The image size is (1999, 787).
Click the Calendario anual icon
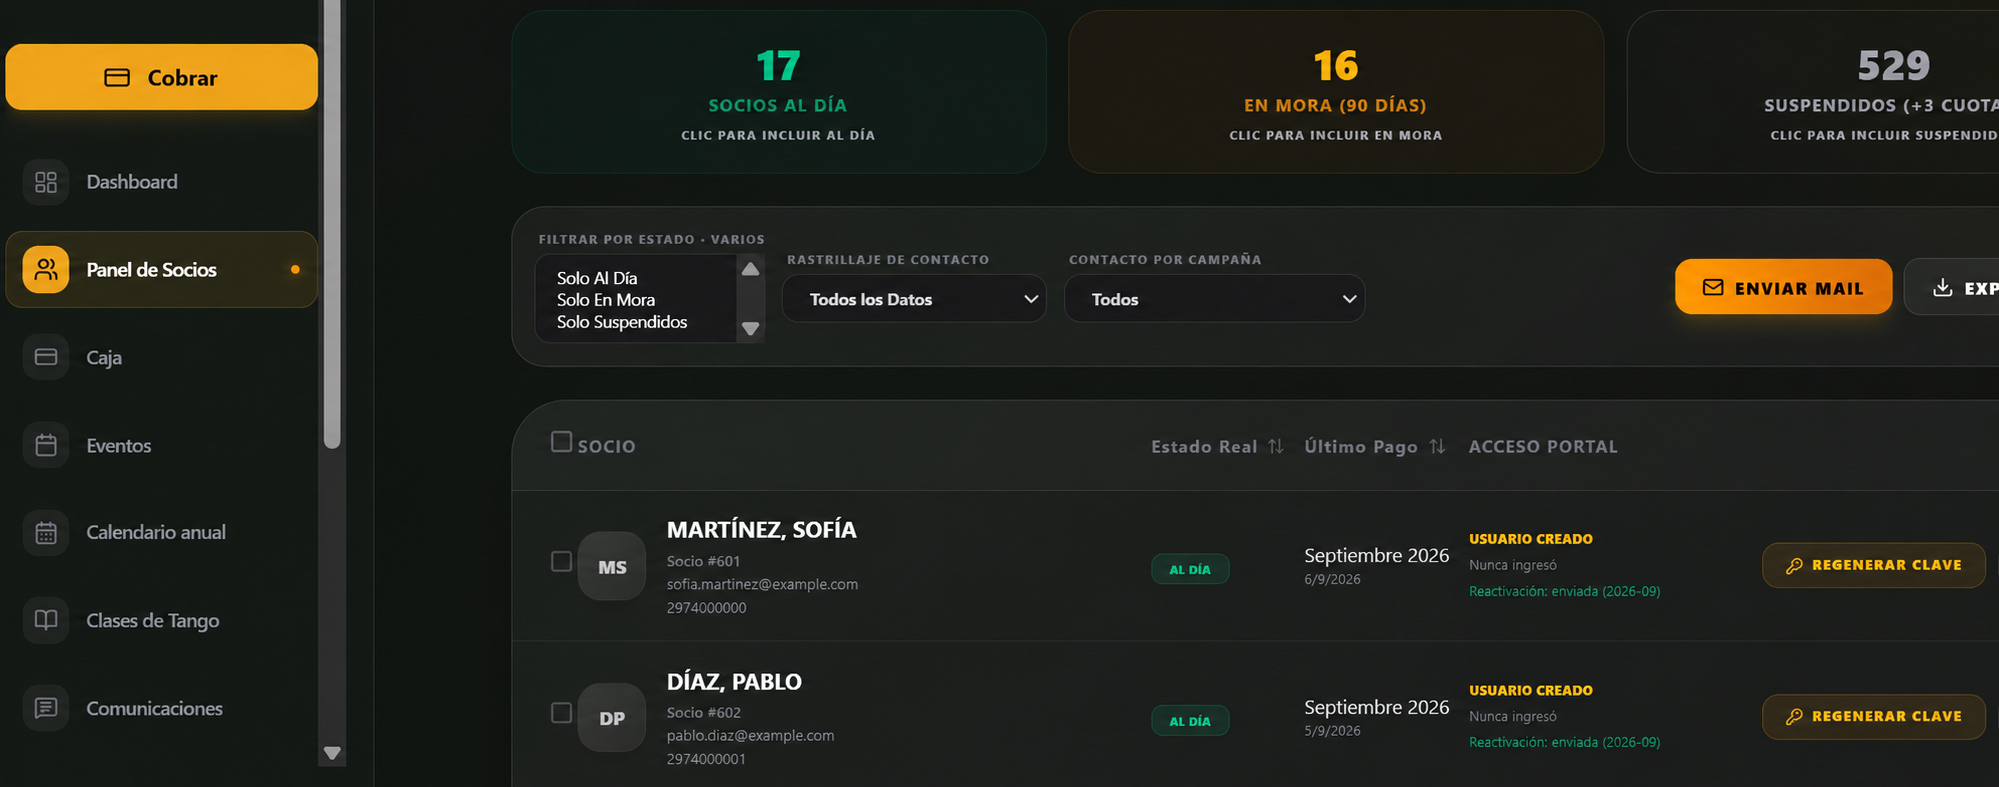pos(46,532)
